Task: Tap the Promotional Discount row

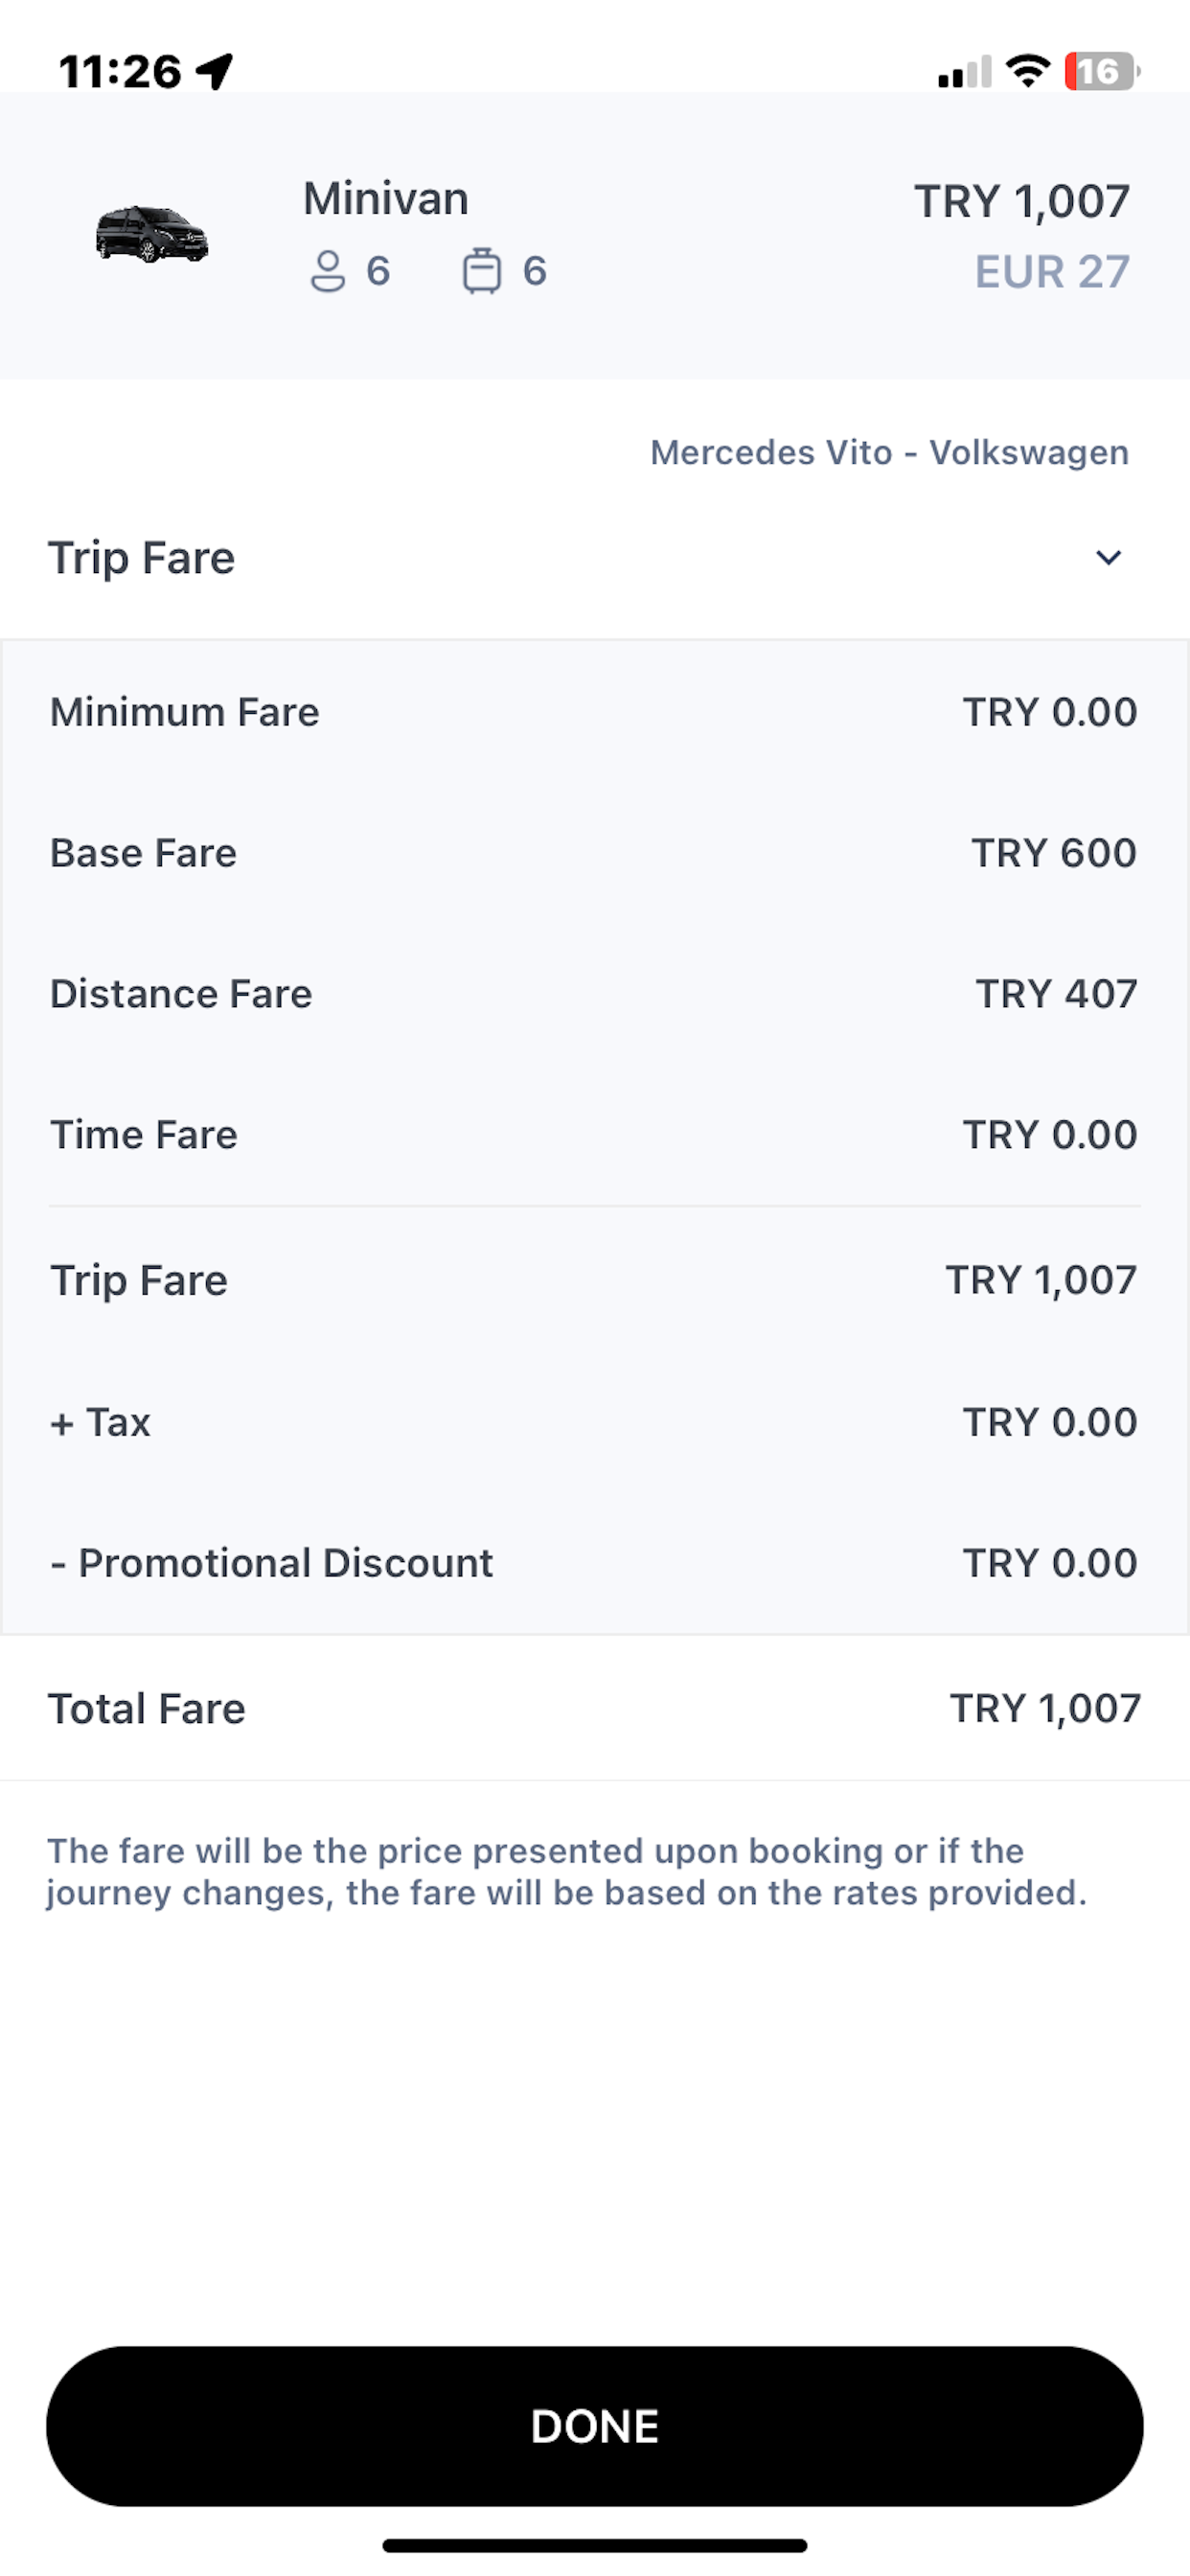Action: pos(594,1563)
